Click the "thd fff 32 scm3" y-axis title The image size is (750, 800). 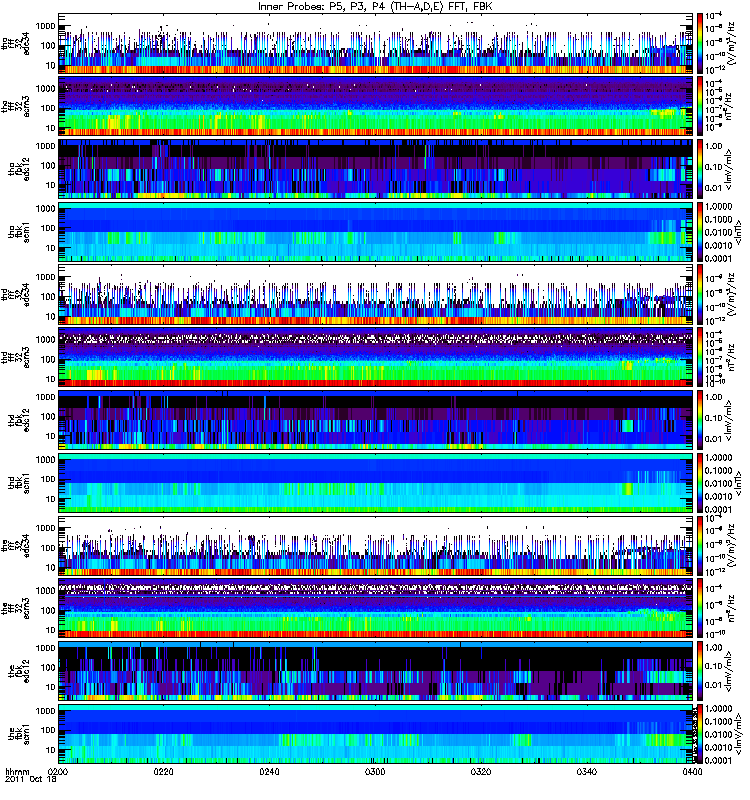point(16,358)
